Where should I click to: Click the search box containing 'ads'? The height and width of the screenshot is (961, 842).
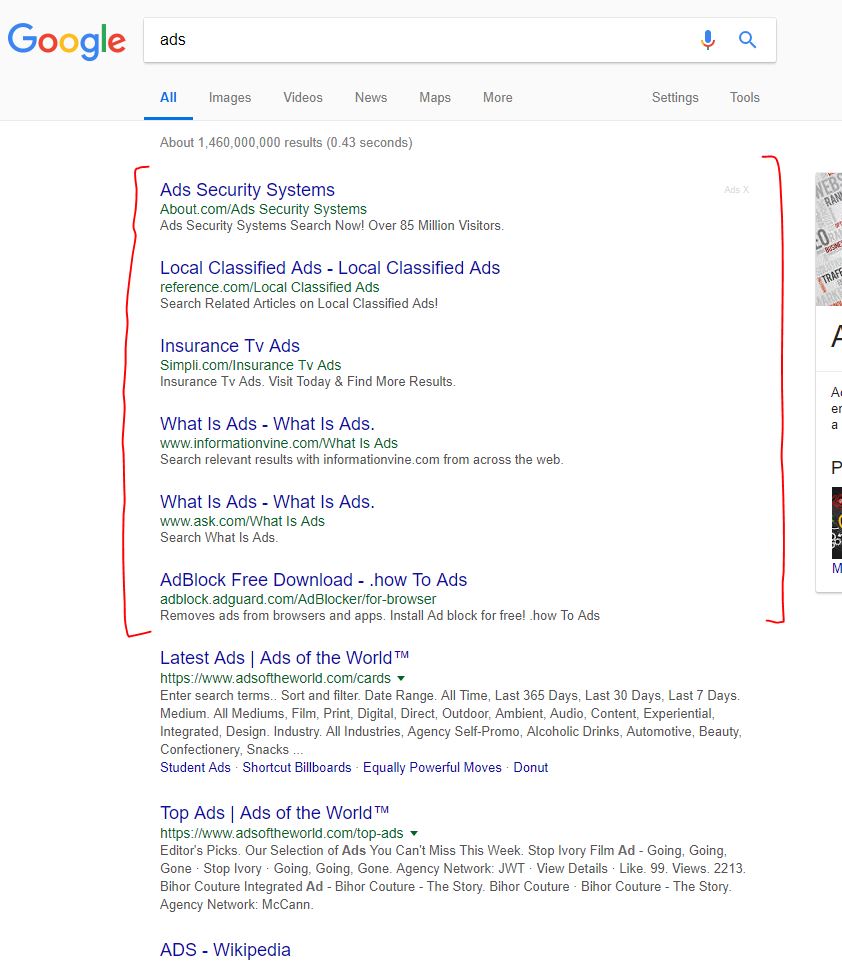click(x=460, y=40)
